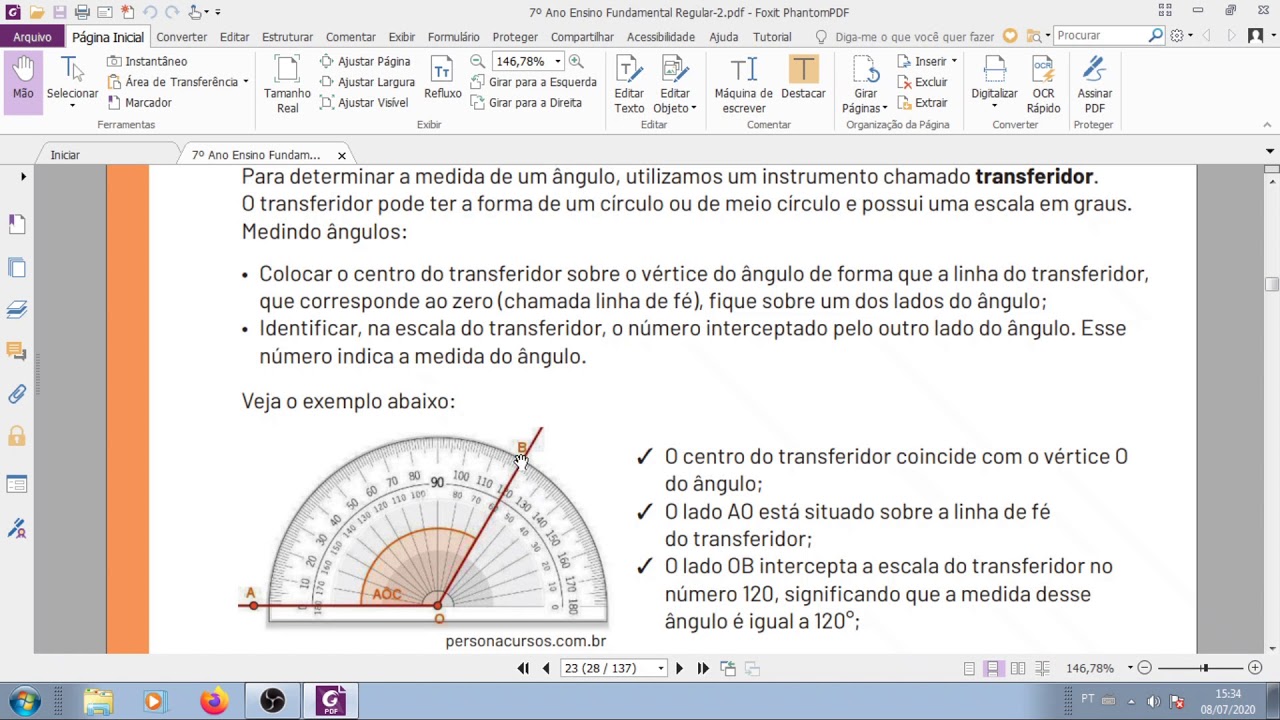Run OCR Rápido

tap(1043, 85)
